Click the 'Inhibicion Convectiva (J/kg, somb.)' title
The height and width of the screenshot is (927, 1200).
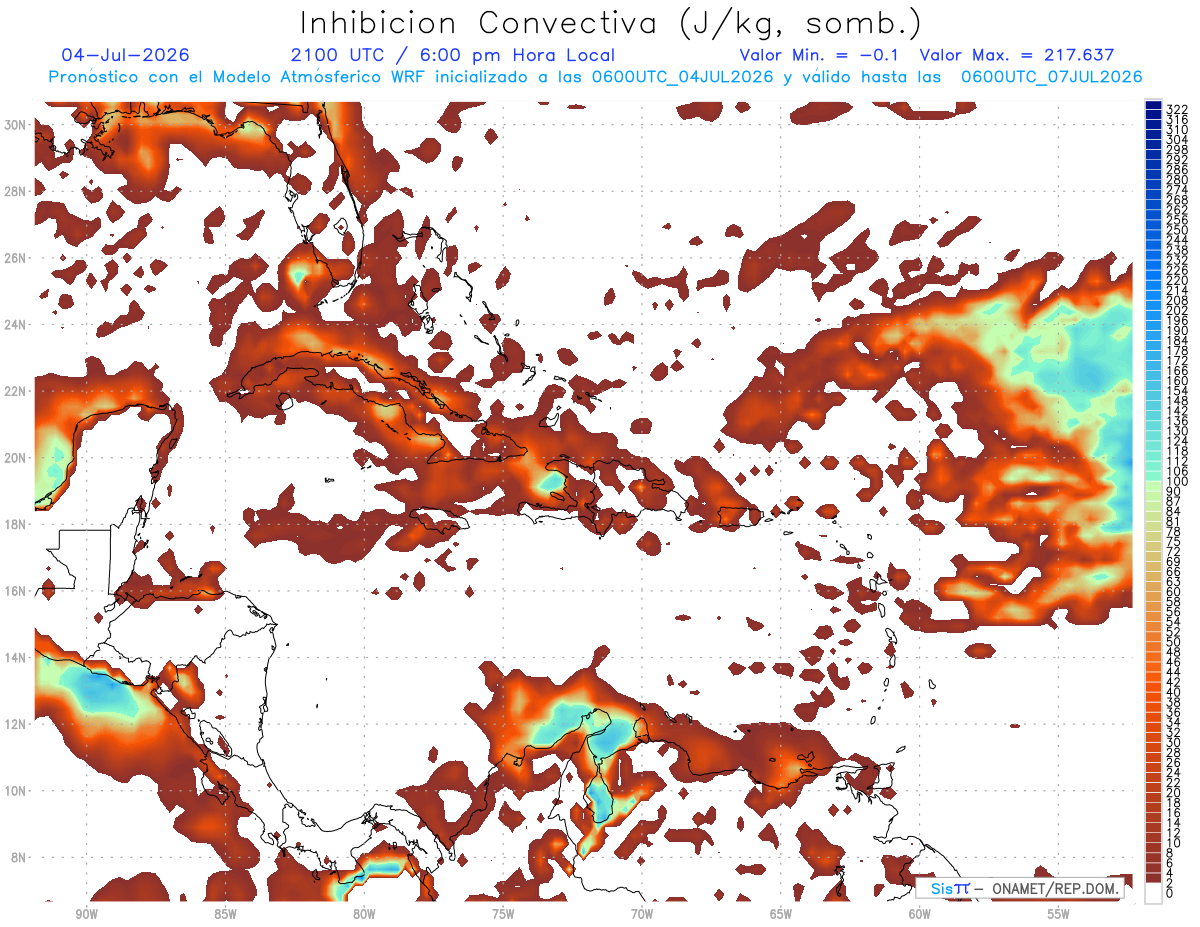pos(611,23)
